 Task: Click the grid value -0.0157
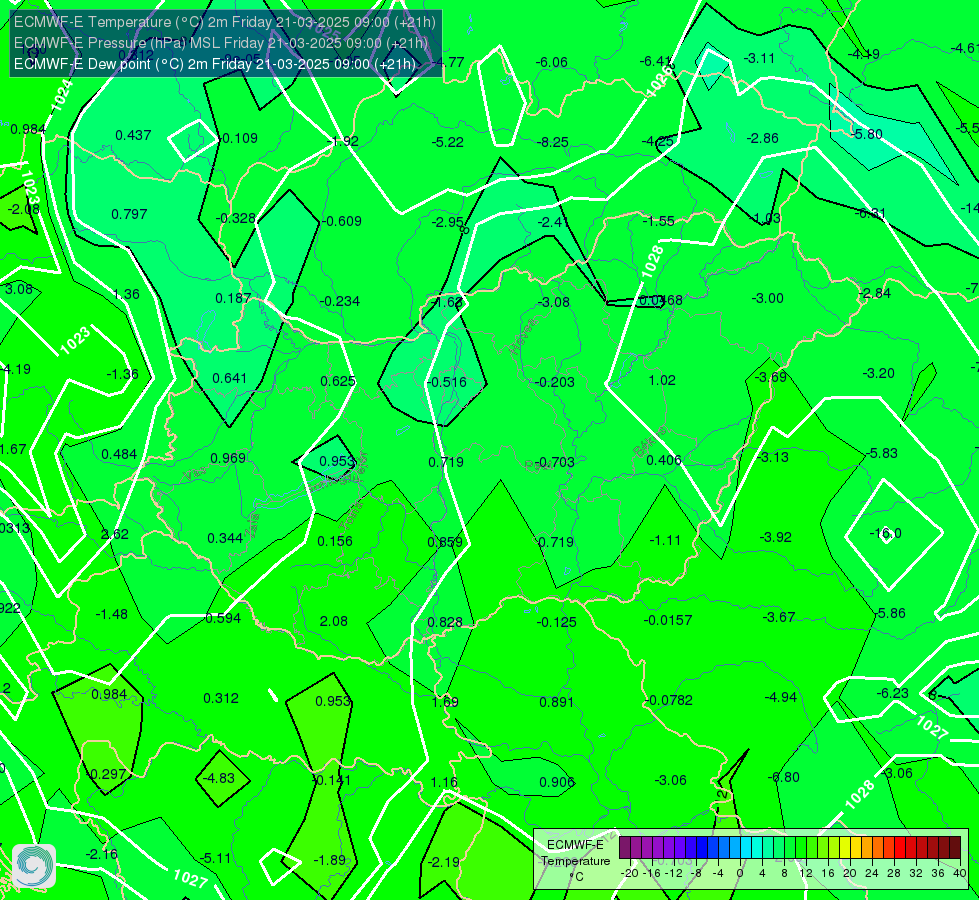pyautogui.click(x=667, y=620)
